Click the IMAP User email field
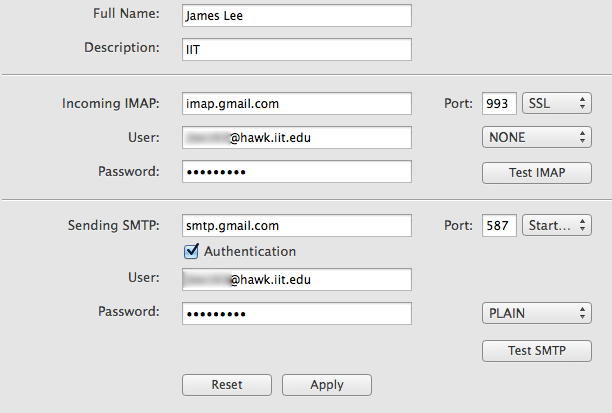The width and height of the screenshot is (612, 413). pos(297,137)
